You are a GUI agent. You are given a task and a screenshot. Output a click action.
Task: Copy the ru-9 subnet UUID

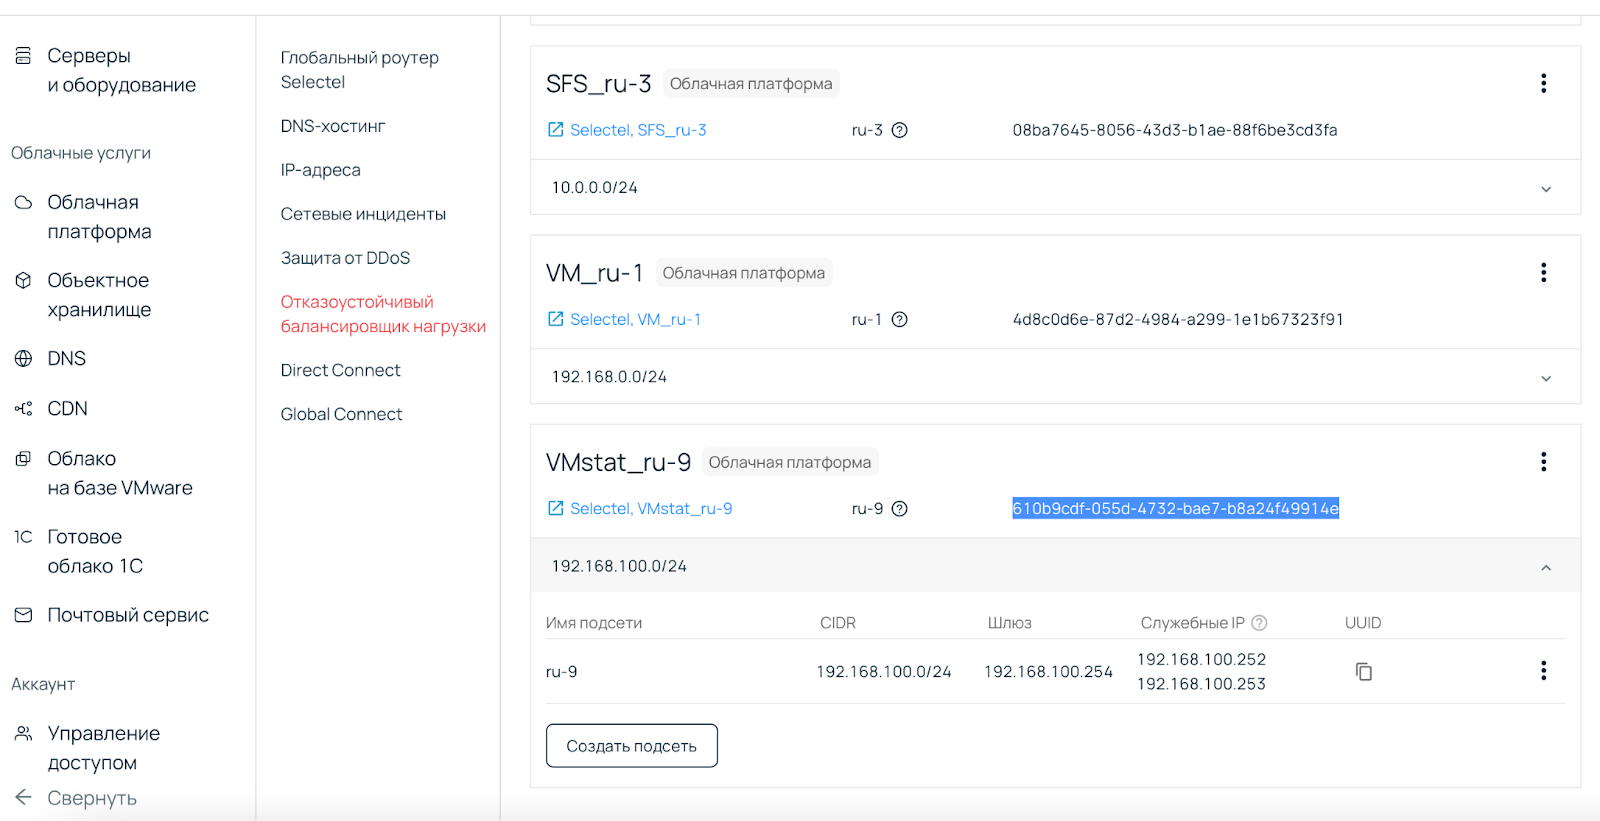click(x=1363, y=671)
